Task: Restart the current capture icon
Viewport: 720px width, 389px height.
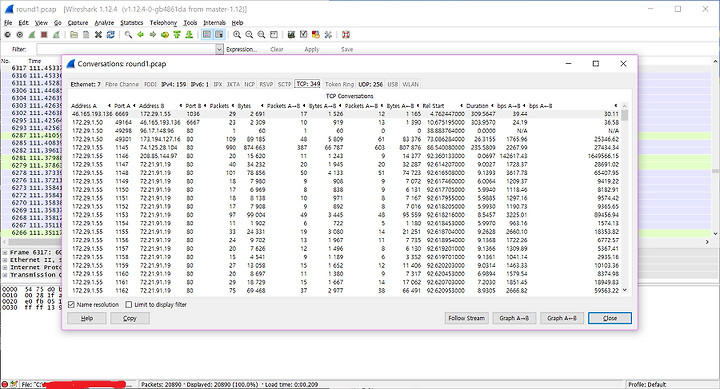Action: (56, 34)
